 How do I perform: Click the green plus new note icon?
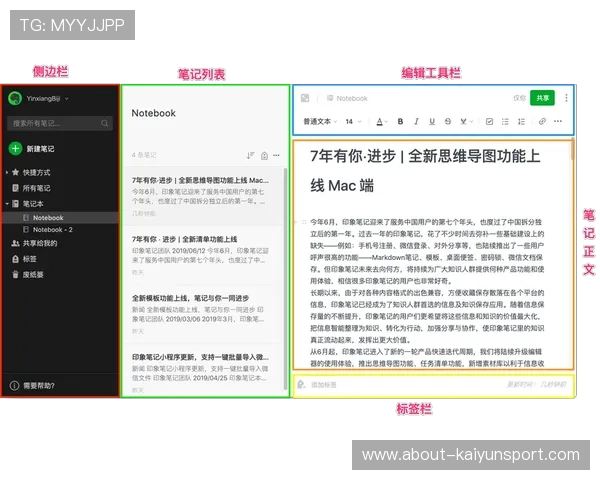[15, 149]
